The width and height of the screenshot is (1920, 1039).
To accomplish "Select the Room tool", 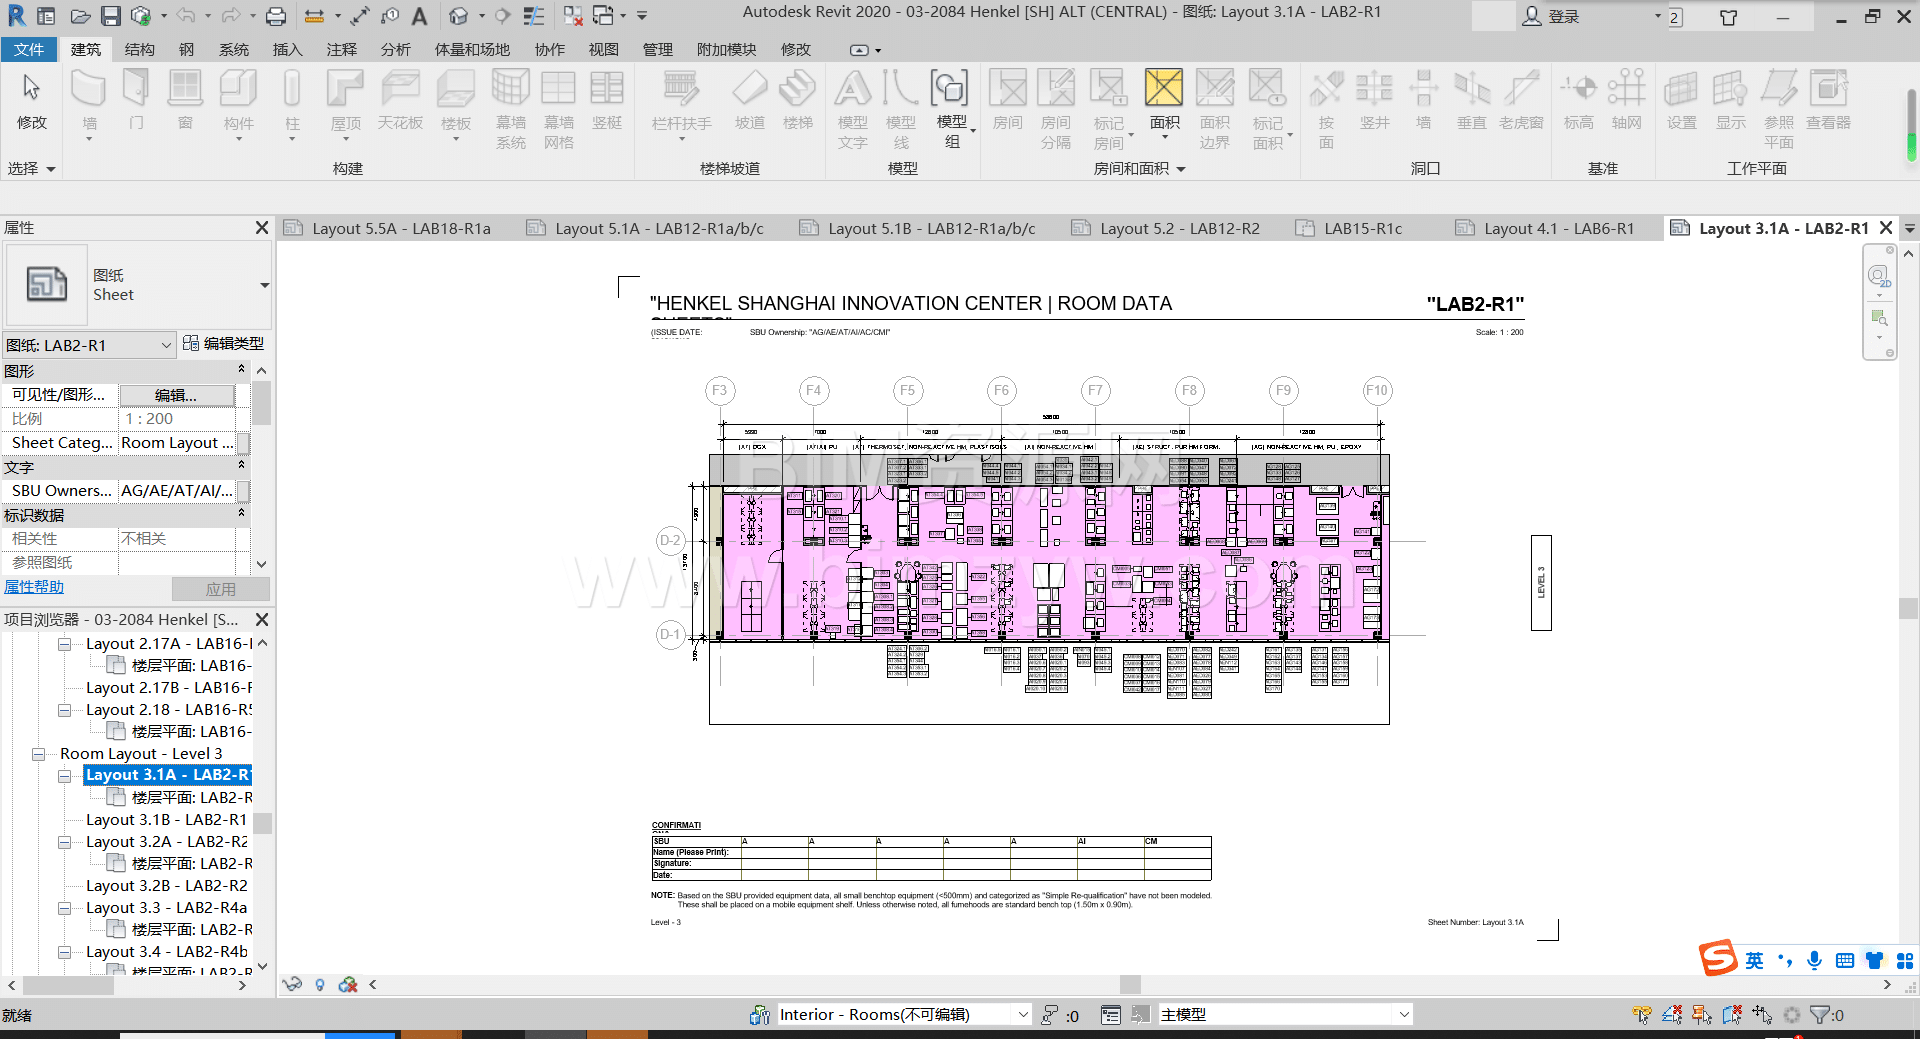I will point(1008,99).
